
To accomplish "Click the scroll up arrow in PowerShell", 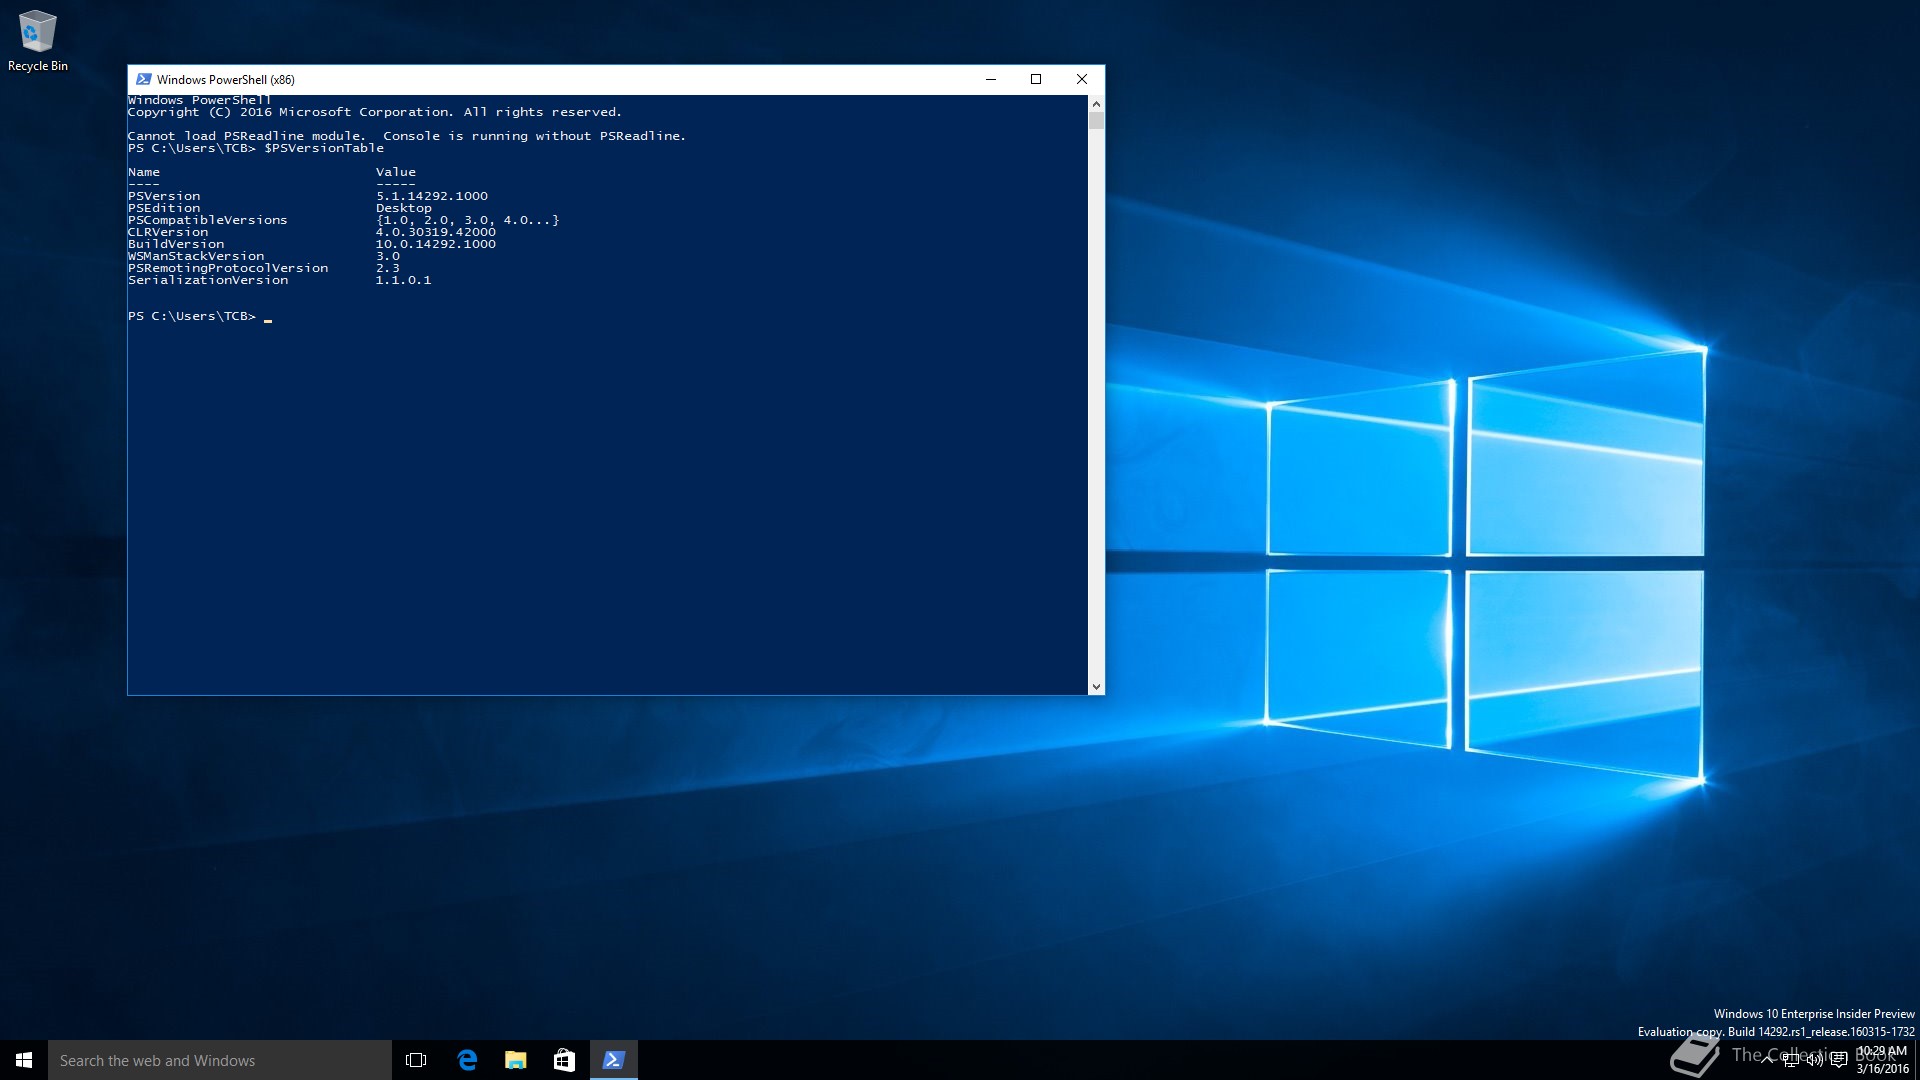I will click(1096, 104).
